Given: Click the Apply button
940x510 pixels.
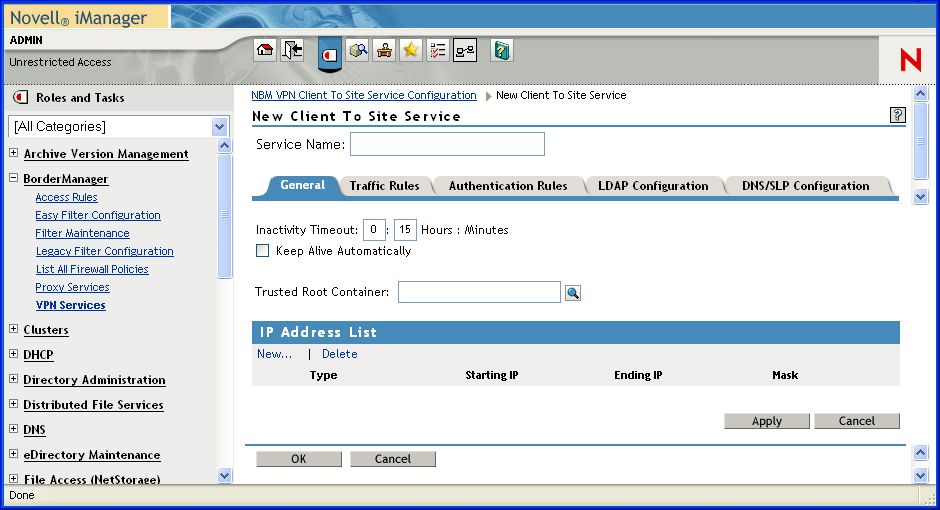Looking at the screenshot, I should point(767,421).
